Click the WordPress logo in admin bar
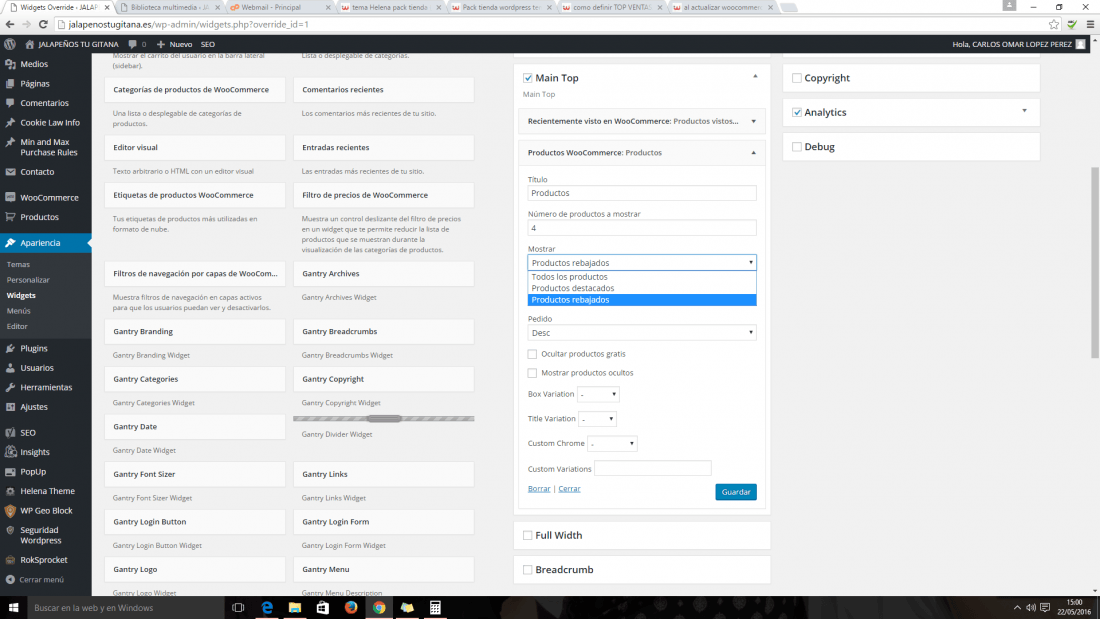Viewport: 1100px width, 619px height. (x=10, y=44)
